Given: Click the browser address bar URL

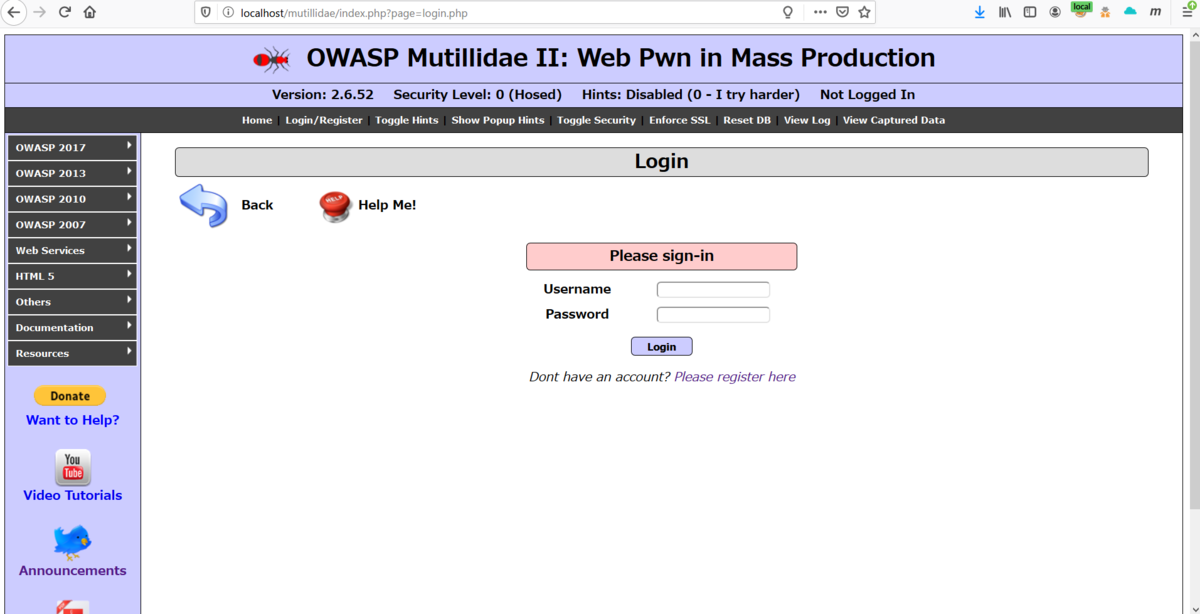Looking at the screenshot, I should coord(354,13).
